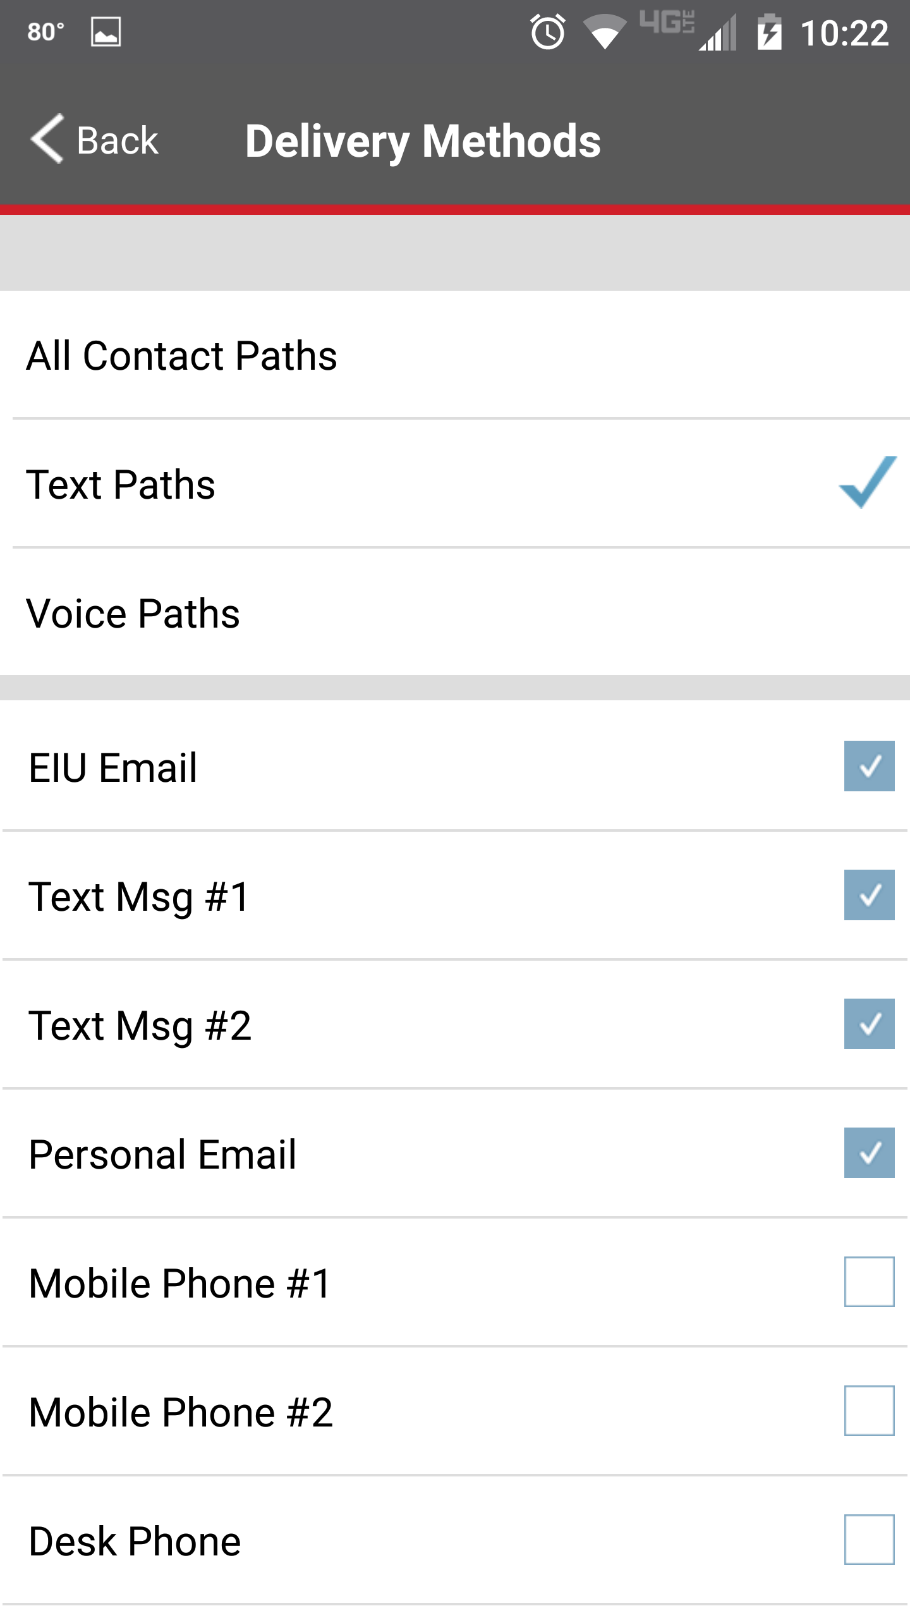Tap the cellular signal bars icon
This screenshot has height=1618, width=910.
[718, 35]
